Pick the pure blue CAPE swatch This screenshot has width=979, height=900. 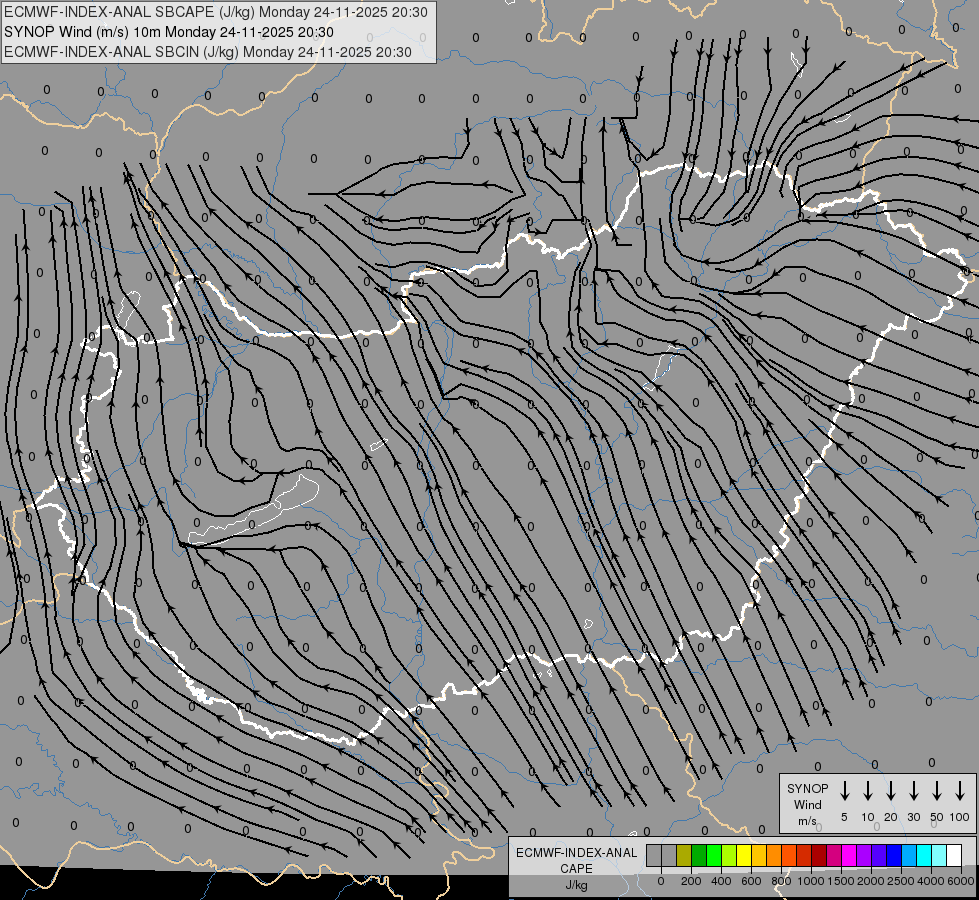893,855
